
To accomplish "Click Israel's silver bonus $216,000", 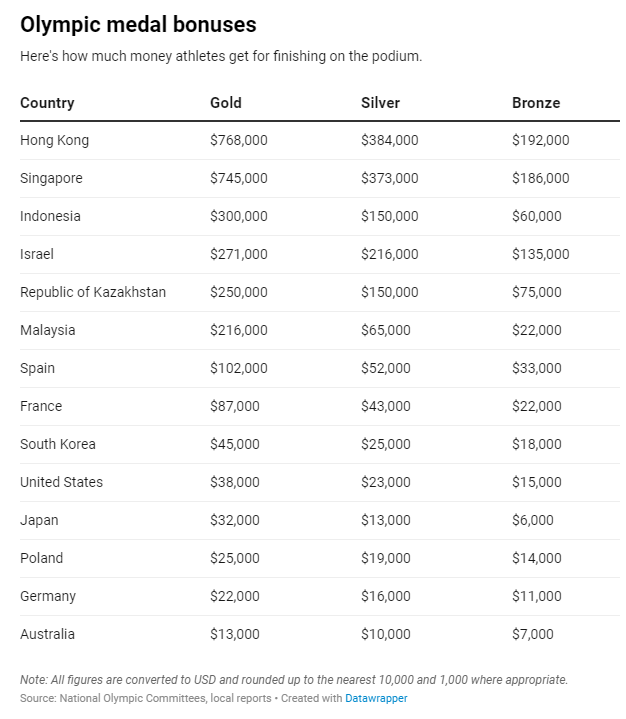I will [x=390, y=255].
